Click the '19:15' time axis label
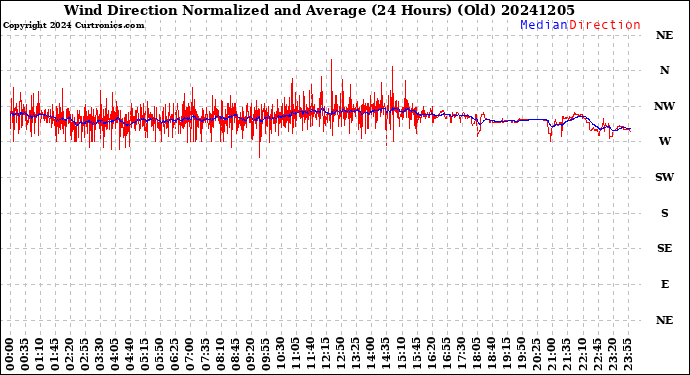The image size is (690, 375). 506,354
